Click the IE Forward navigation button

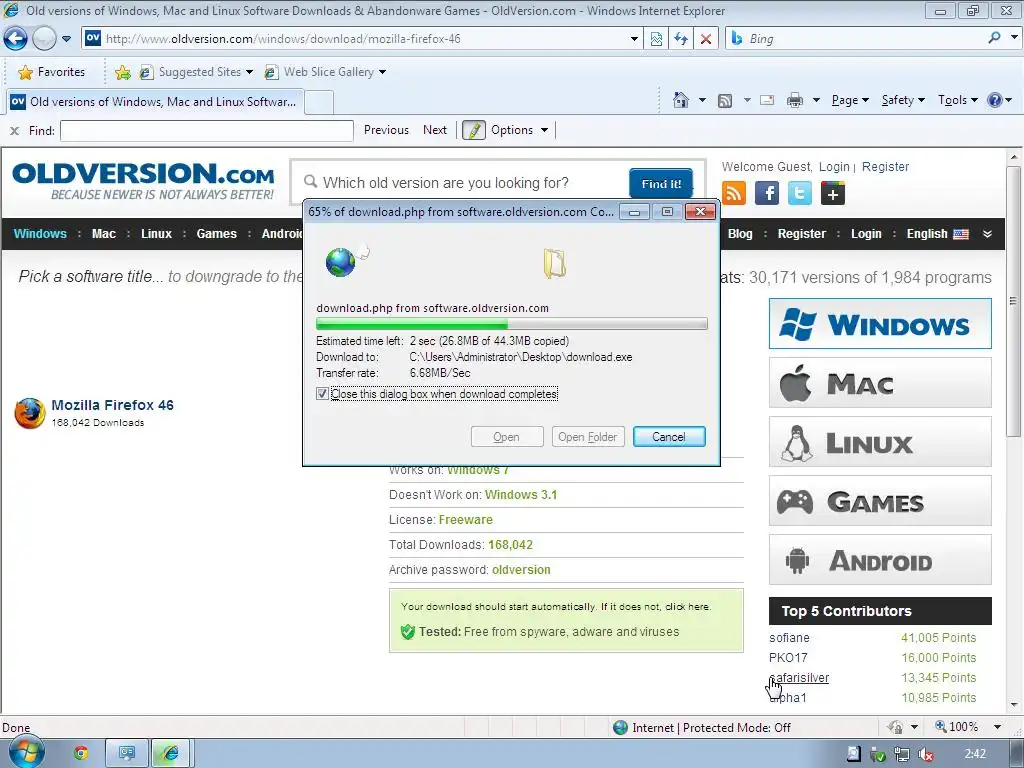44,39
